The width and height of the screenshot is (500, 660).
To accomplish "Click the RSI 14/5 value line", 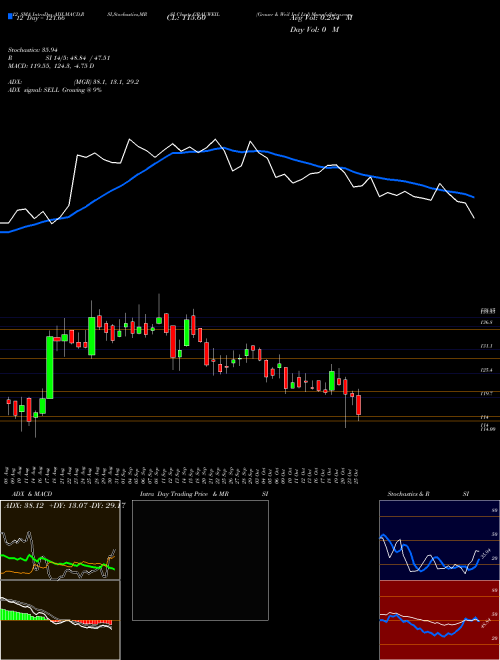I will coord(59,58).
